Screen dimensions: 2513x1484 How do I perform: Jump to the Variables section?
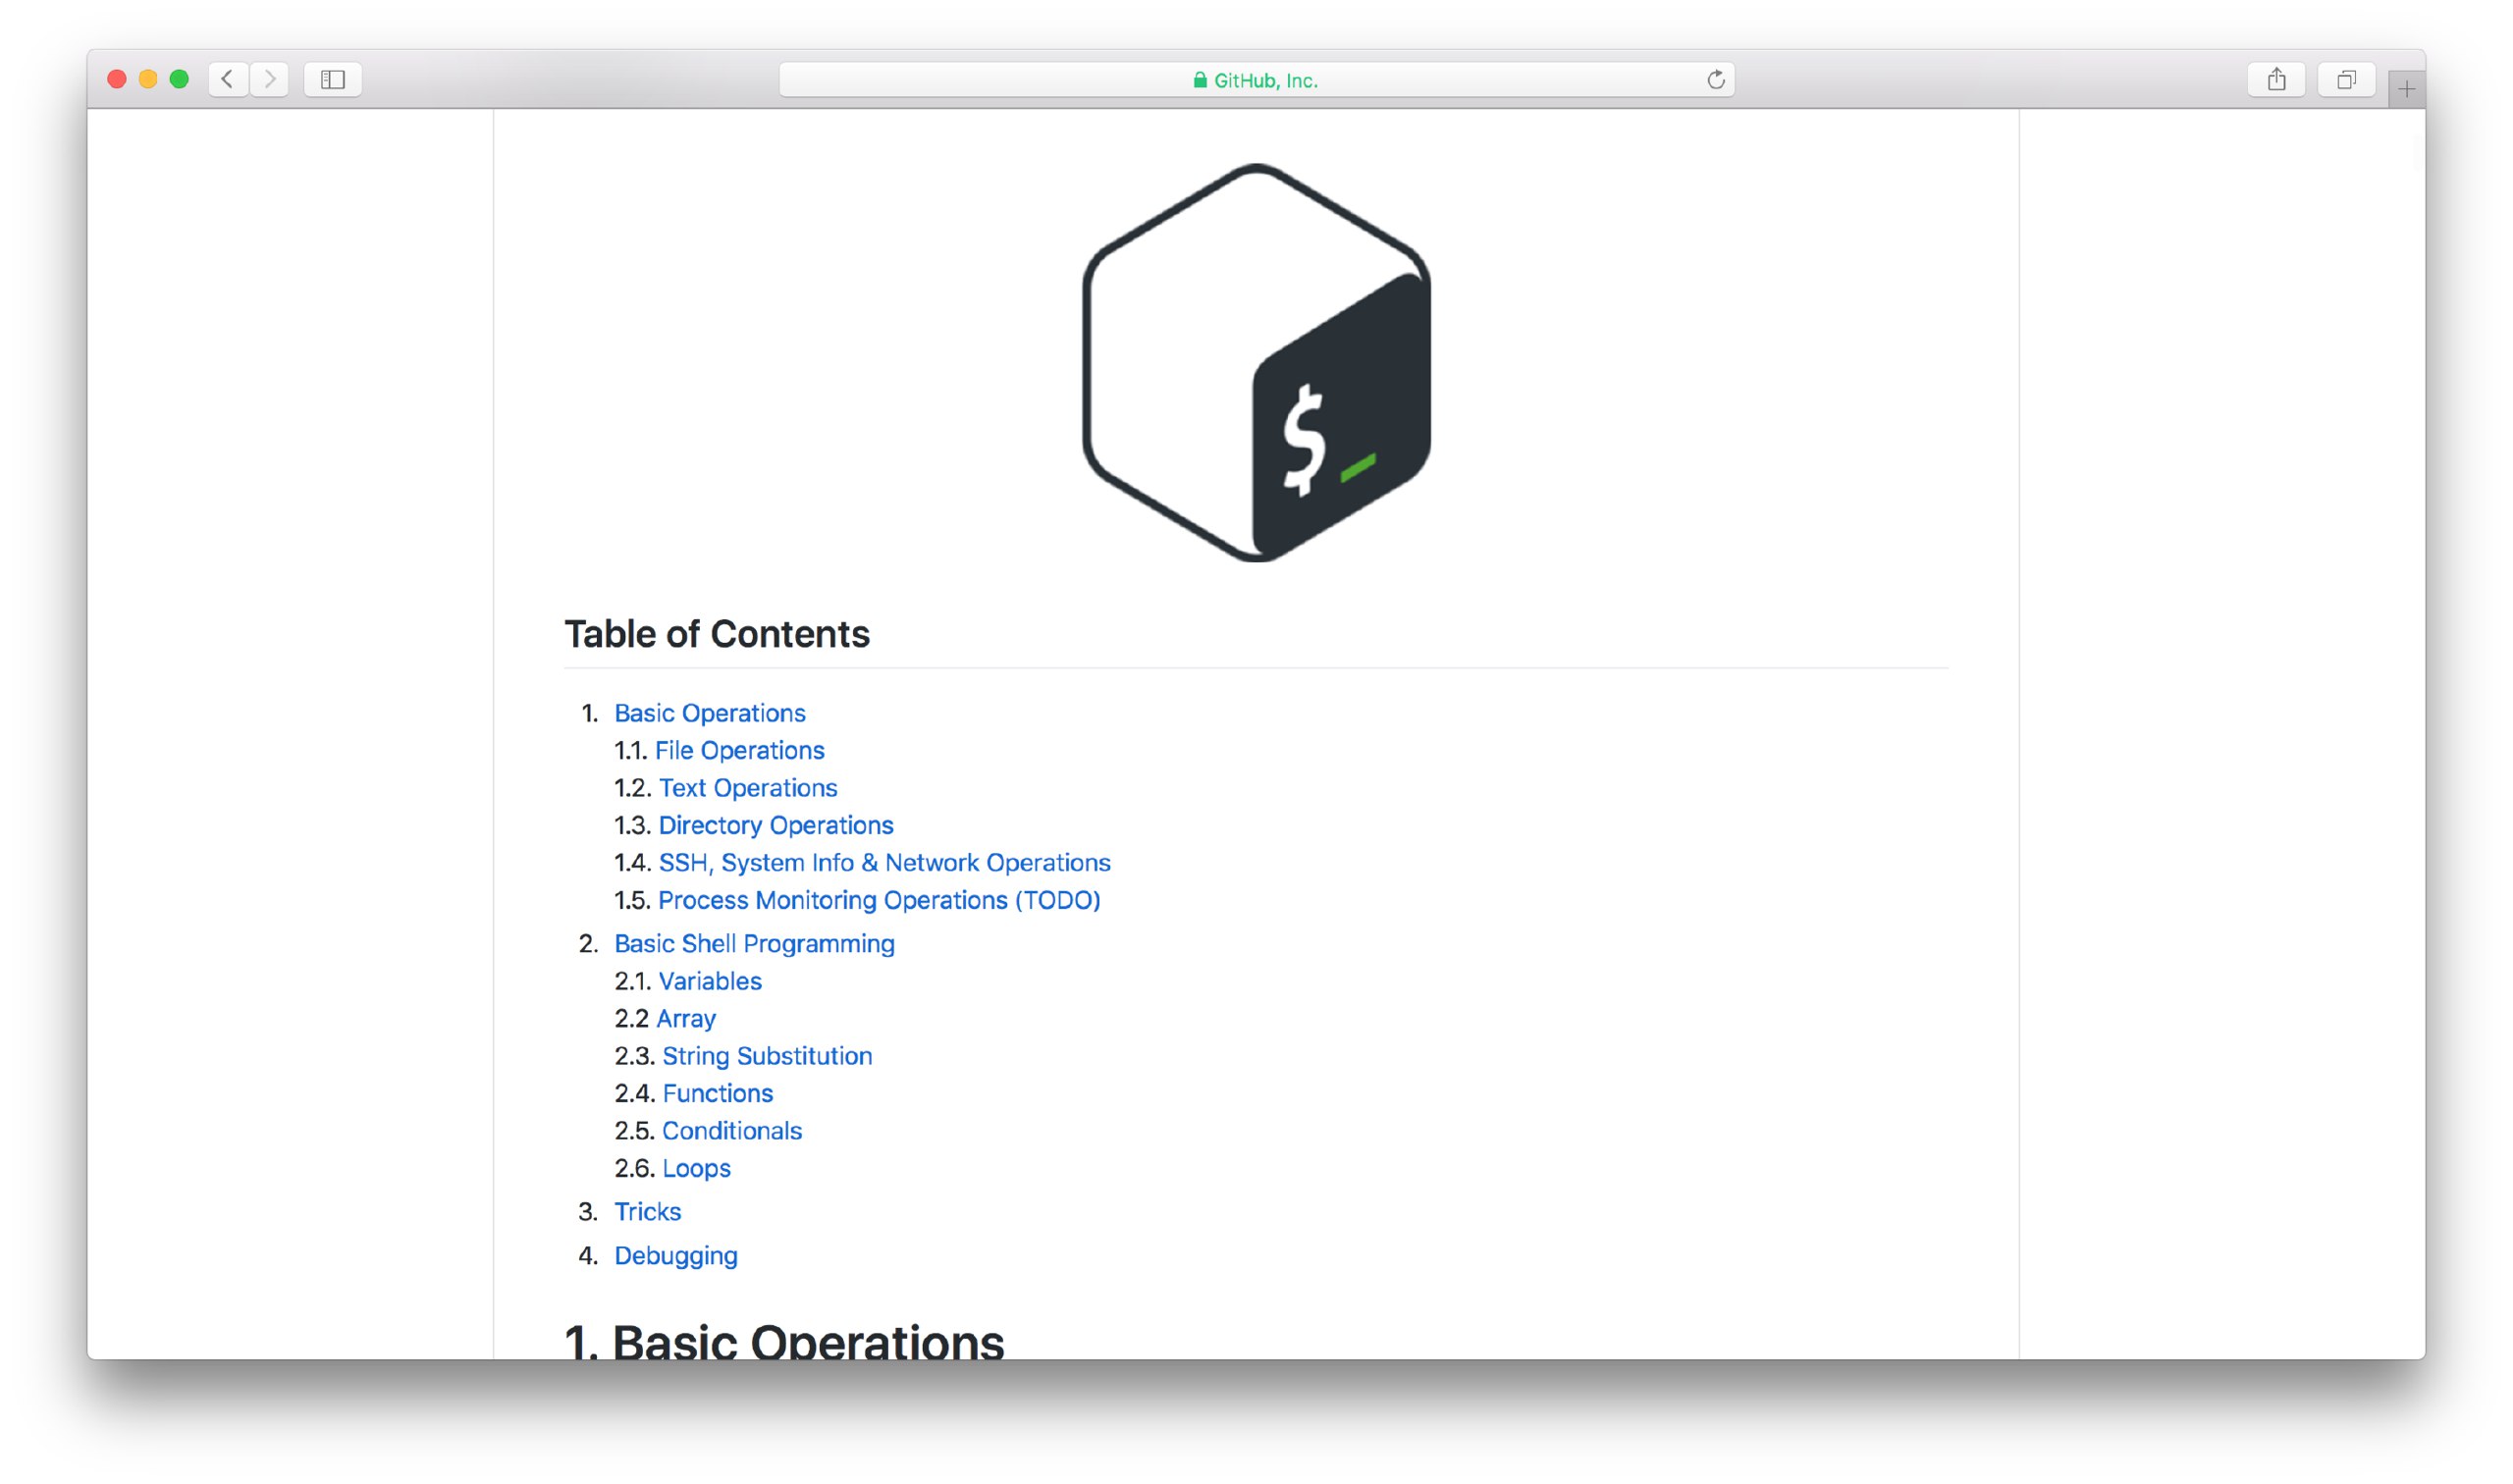tap(710, 981)
